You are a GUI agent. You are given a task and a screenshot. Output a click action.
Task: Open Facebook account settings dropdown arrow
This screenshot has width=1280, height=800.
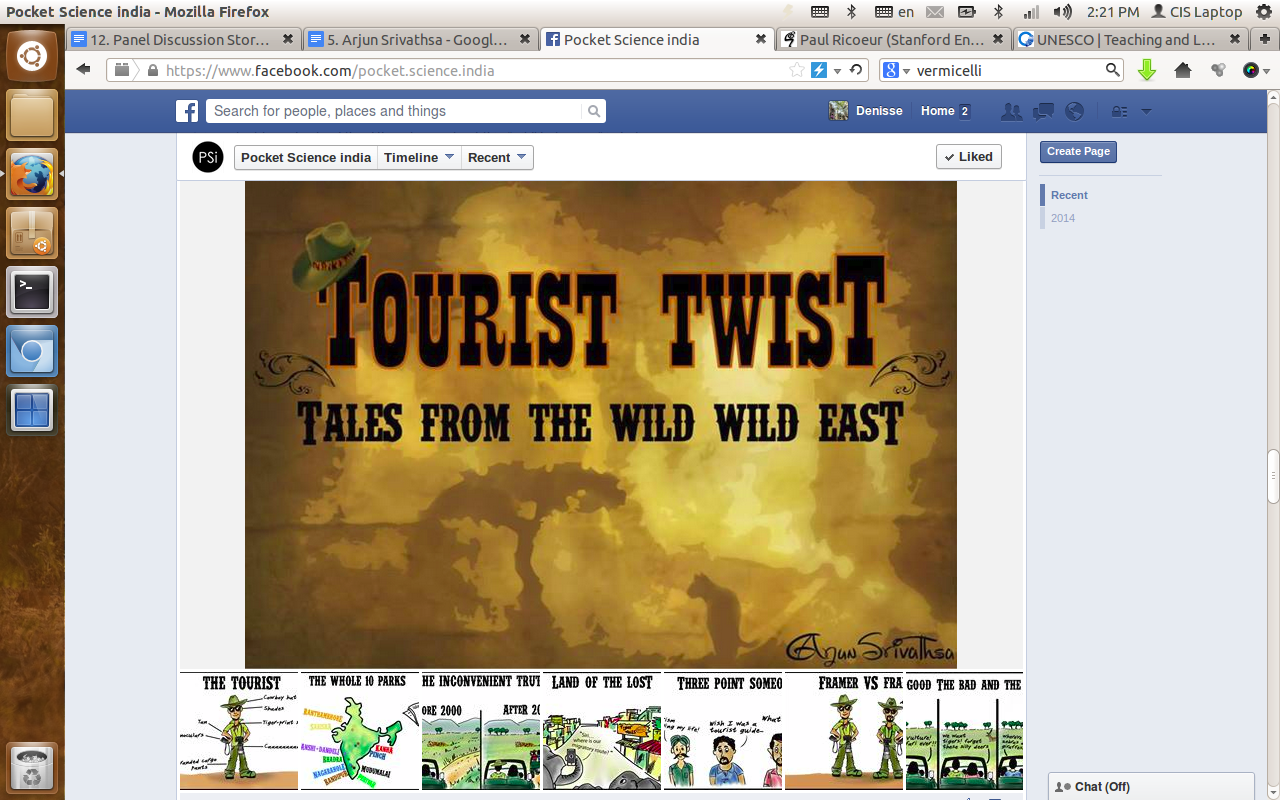[x=1147, y=111]
